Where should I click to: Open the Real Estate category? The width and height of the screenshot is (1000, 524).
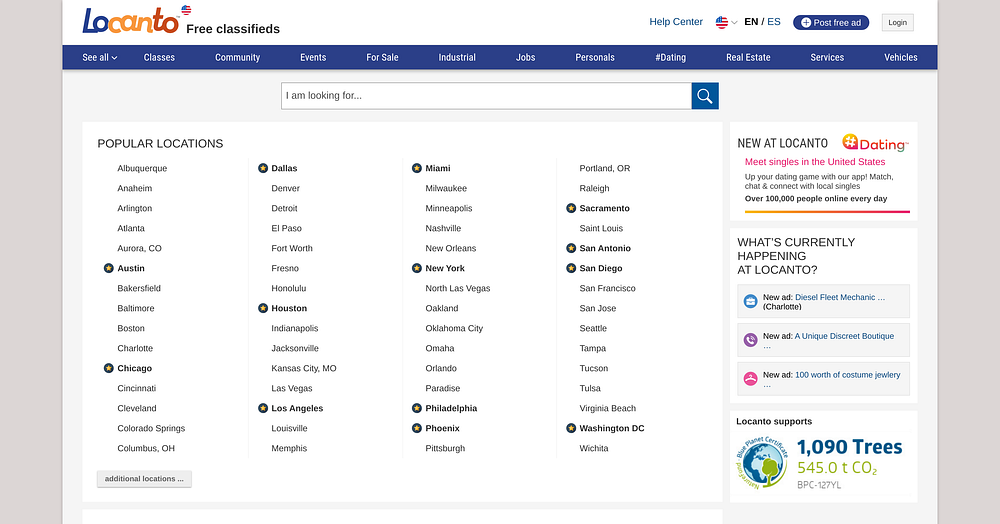748,57
